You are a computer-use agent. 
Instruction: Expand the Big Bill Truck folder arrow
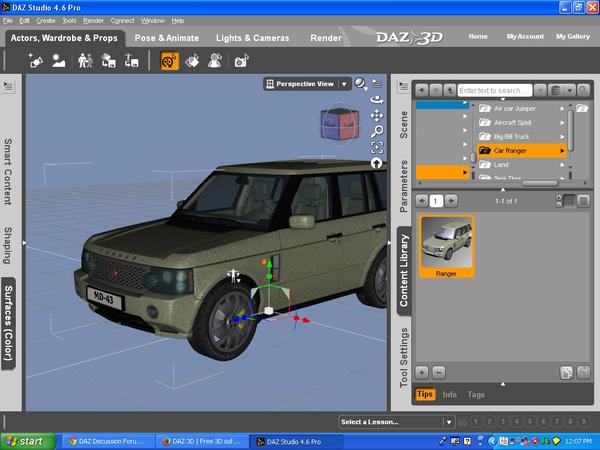562,137
